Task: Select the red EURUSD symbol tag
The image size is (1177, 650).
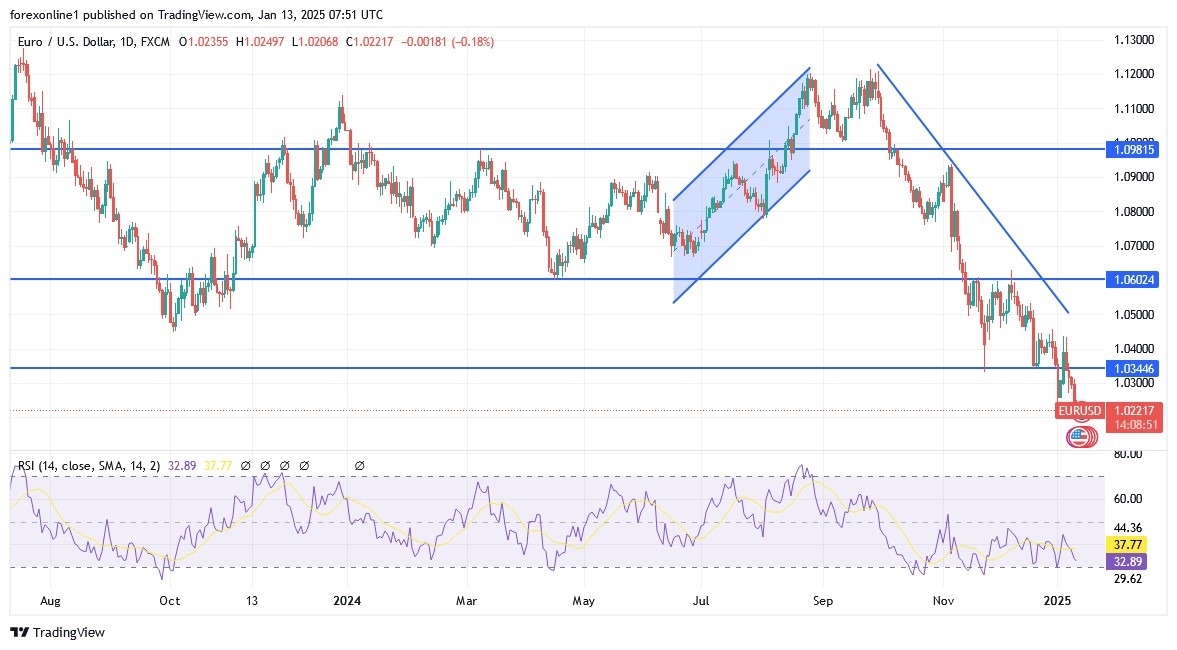Action: pos(1079,410)
